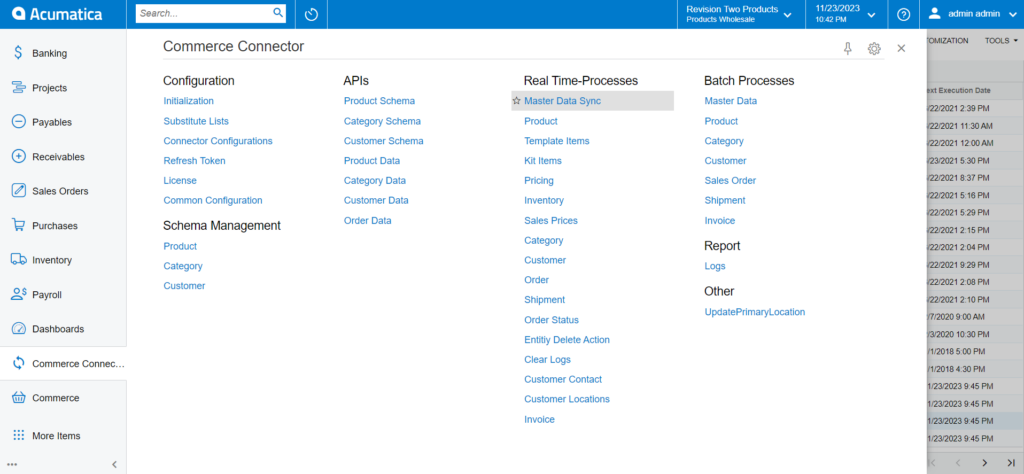Screen dimensions: 1024x474
Task: Open Logs under Report
Action: click(x=715, y=266)
